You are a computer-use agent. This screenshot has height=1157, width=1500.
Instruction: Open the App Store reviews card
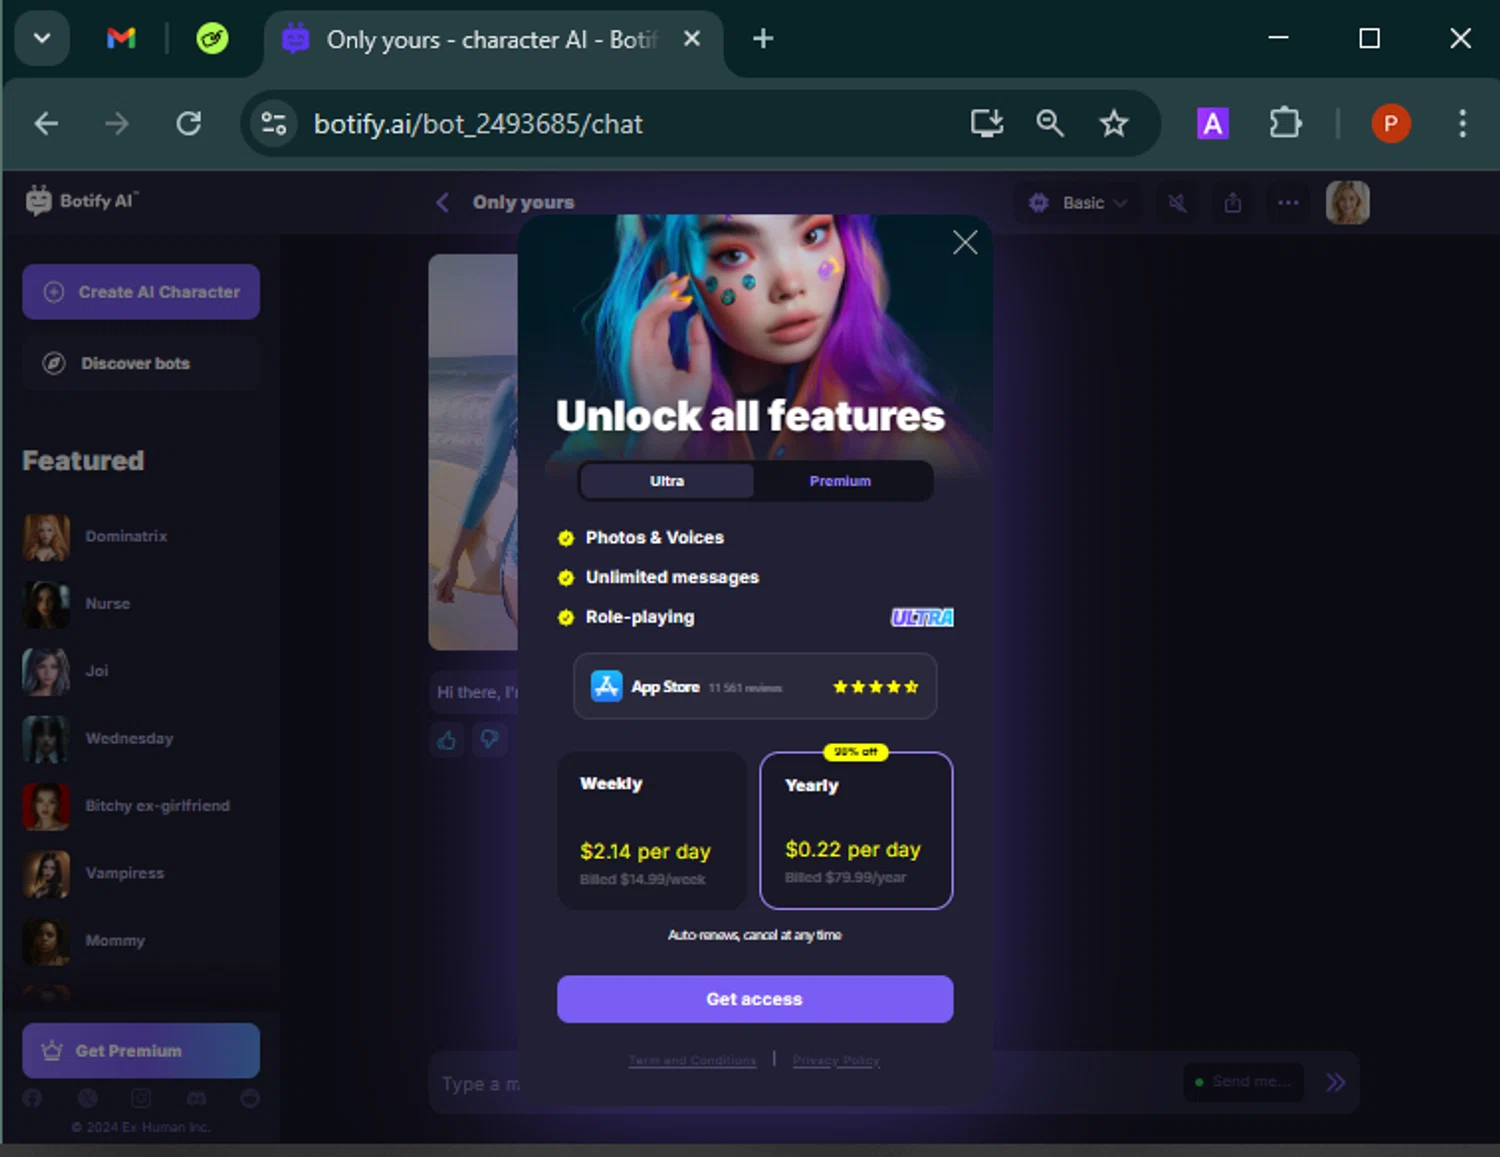[755, 687]
